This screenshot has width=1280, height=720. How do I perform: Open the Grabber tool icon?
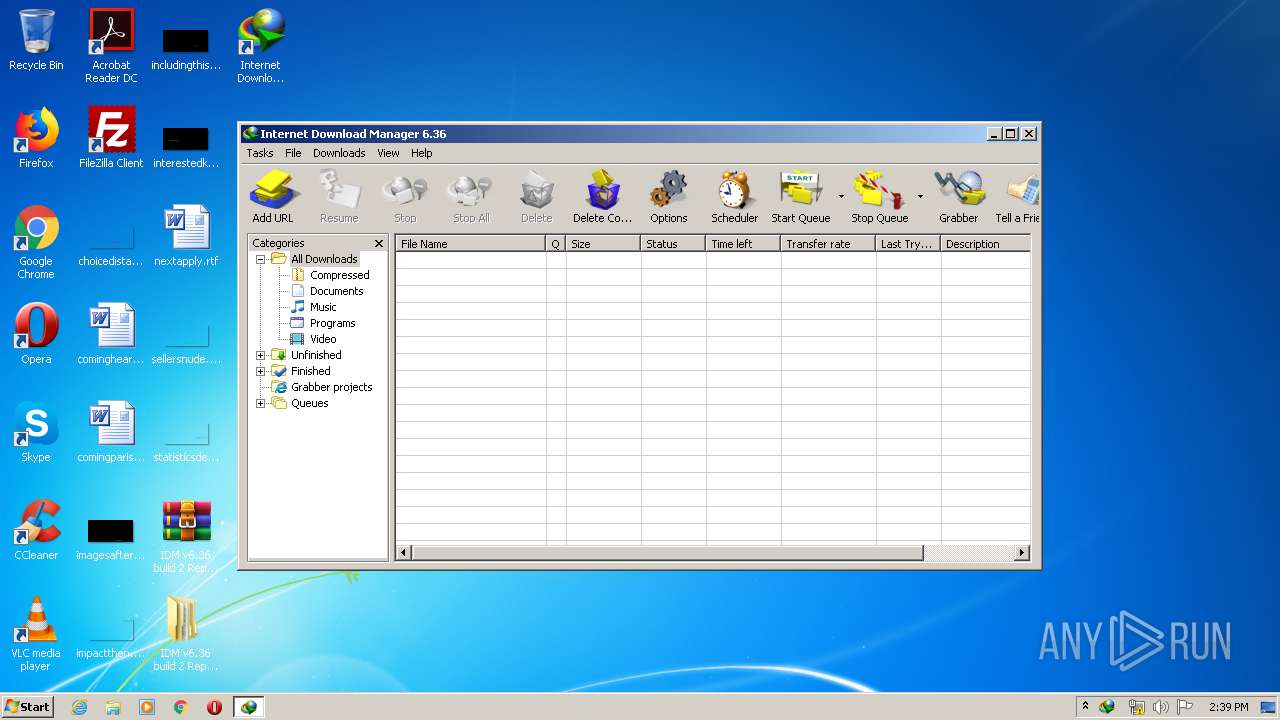(x=958, y=197)
